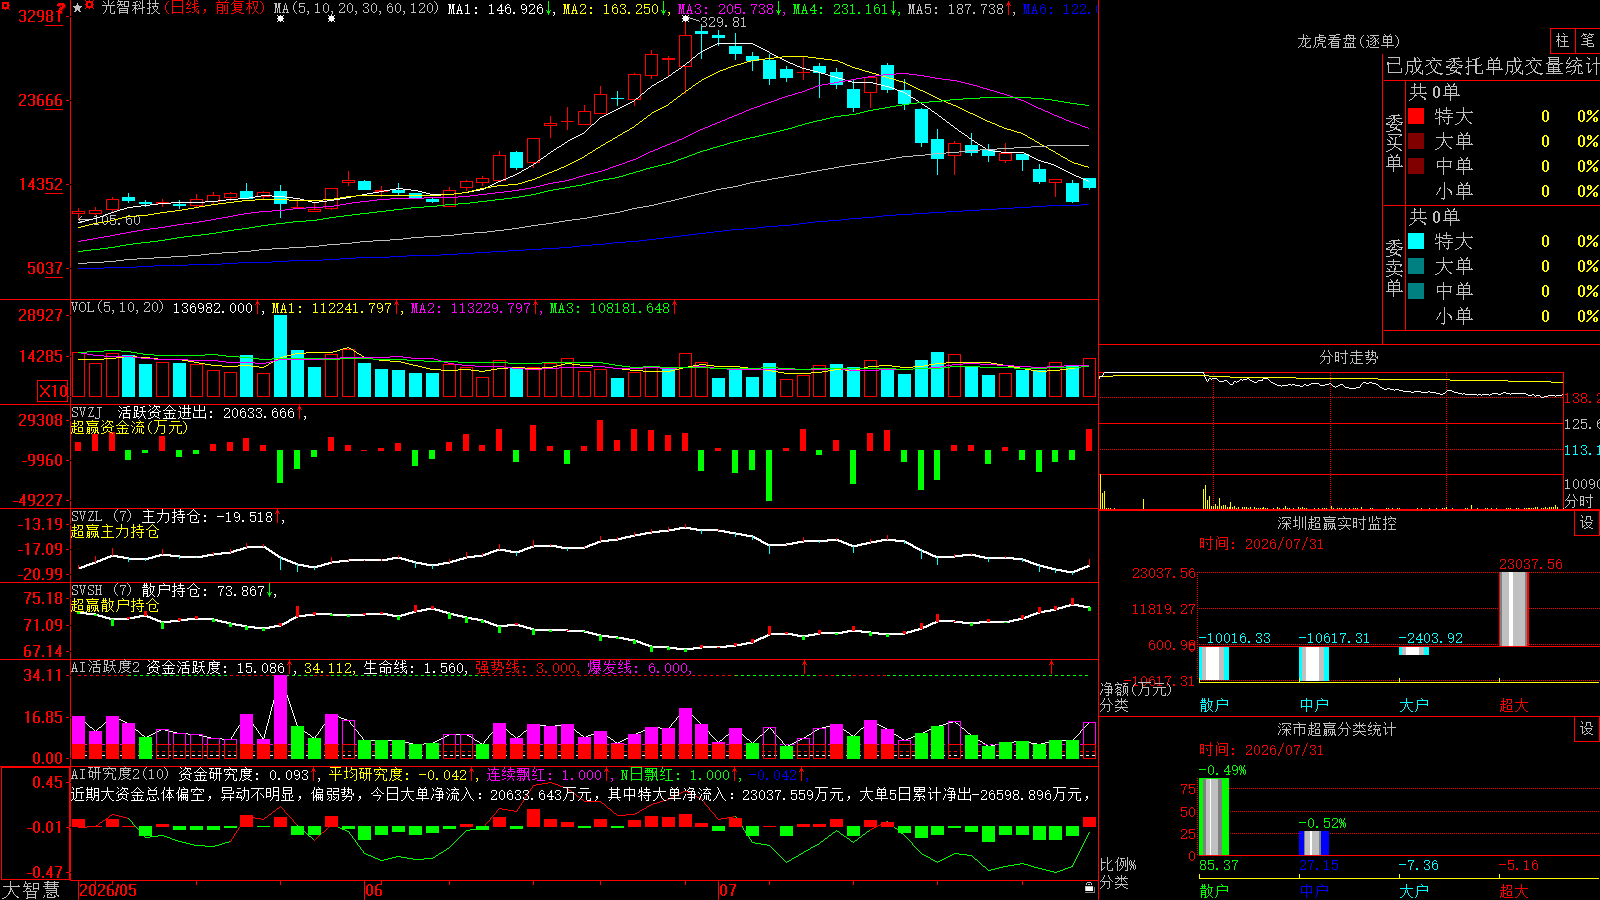Click the 超大 bar showing 23037.56
The width and height of the screenshot is (1600, 900).
1514,609
